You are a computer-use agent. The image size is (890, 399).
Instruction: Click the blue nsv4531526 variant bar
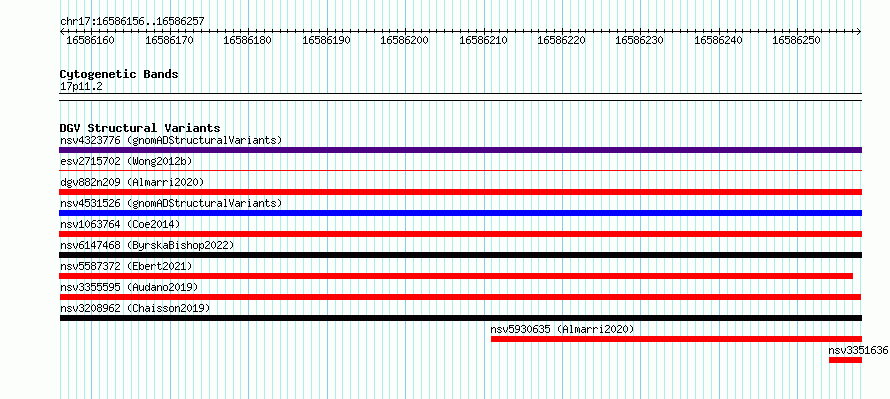(460, 213)
